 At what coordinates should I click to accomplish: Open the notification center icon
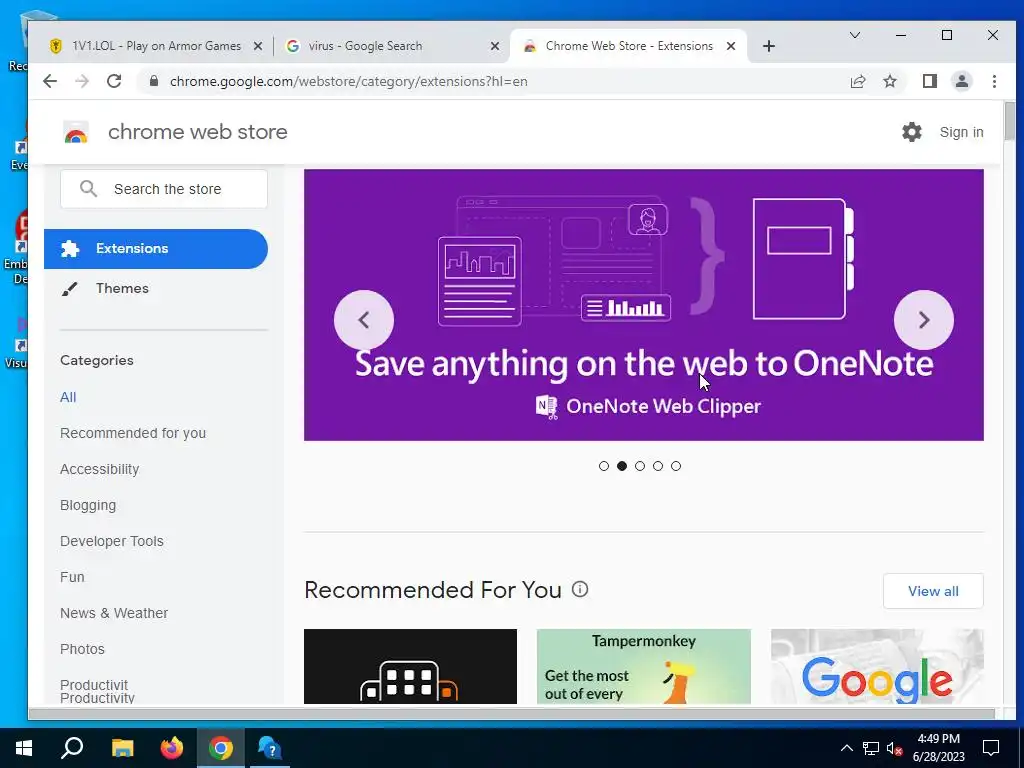991,748
